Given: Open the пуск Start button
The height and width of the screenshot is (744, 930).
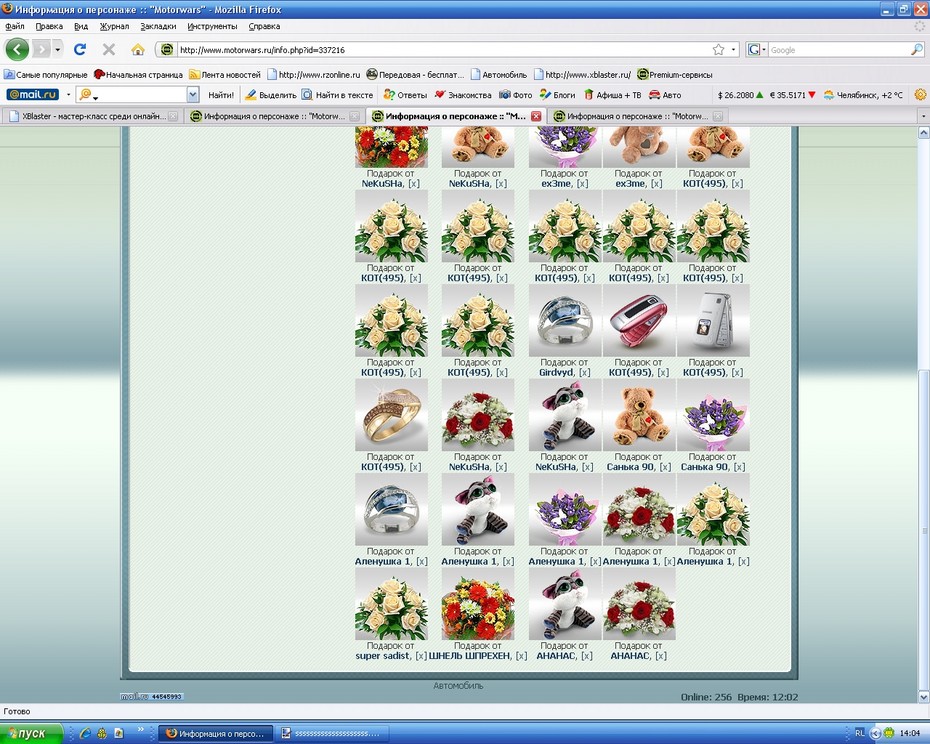Looking at the screenshot, I should pyautogui.click(x=31, y=733).
